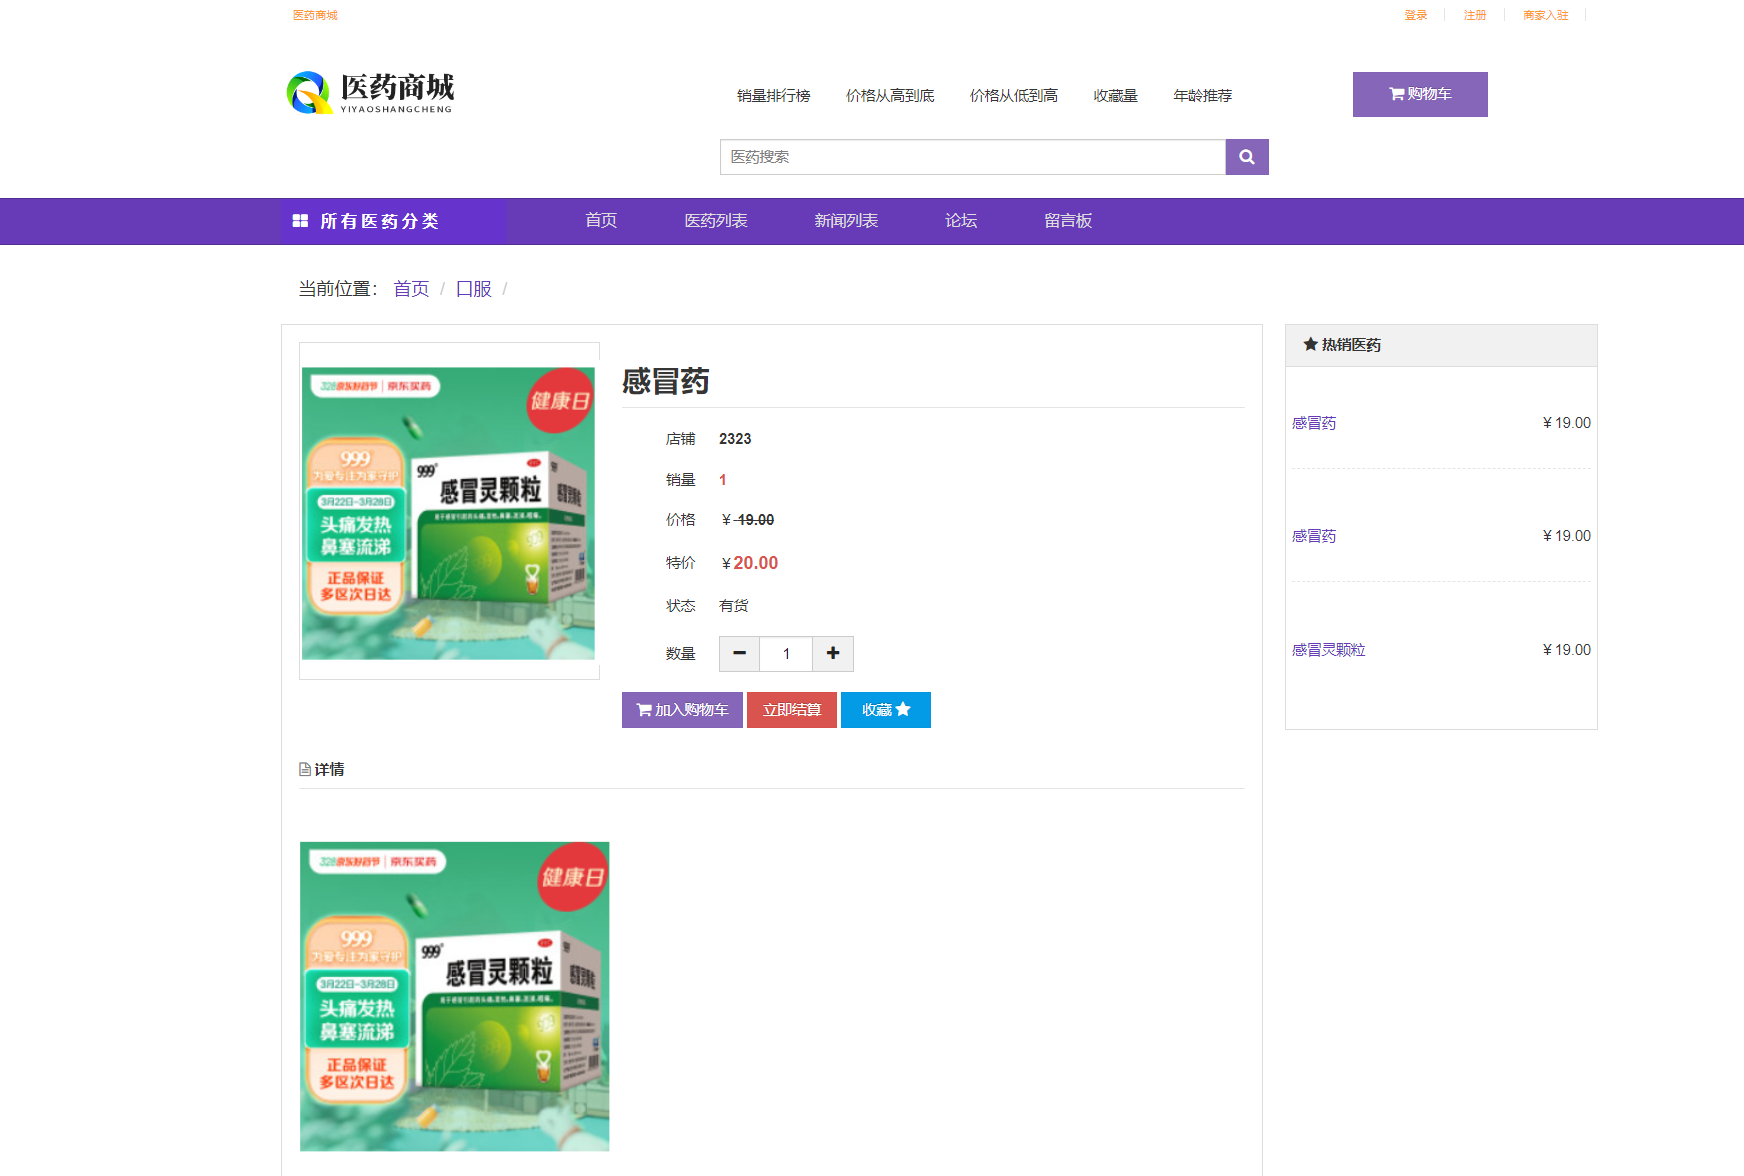Viewport: 1744px width, 1176px height.
Task: Click the grid icon beside 所有医药分类
Action: point(300,221)
